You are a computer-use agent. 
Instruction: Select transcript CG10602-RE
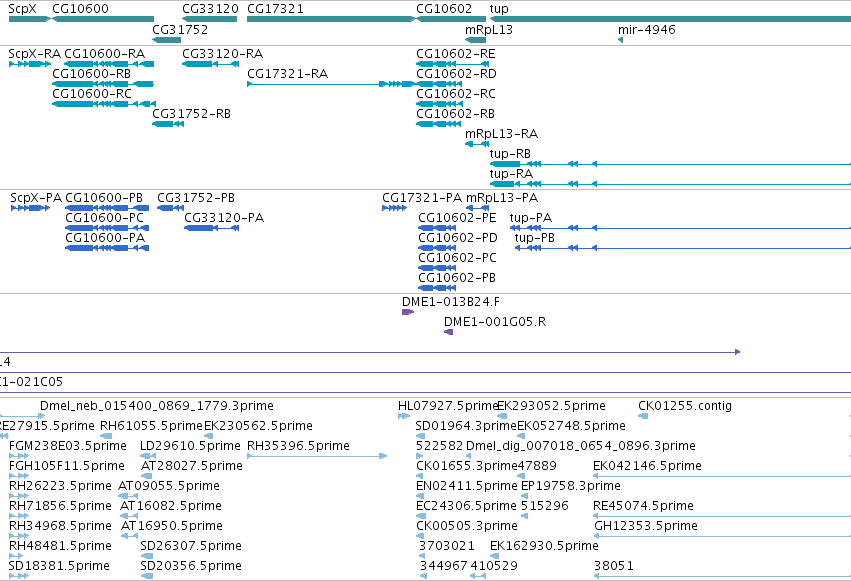point(452,64)
